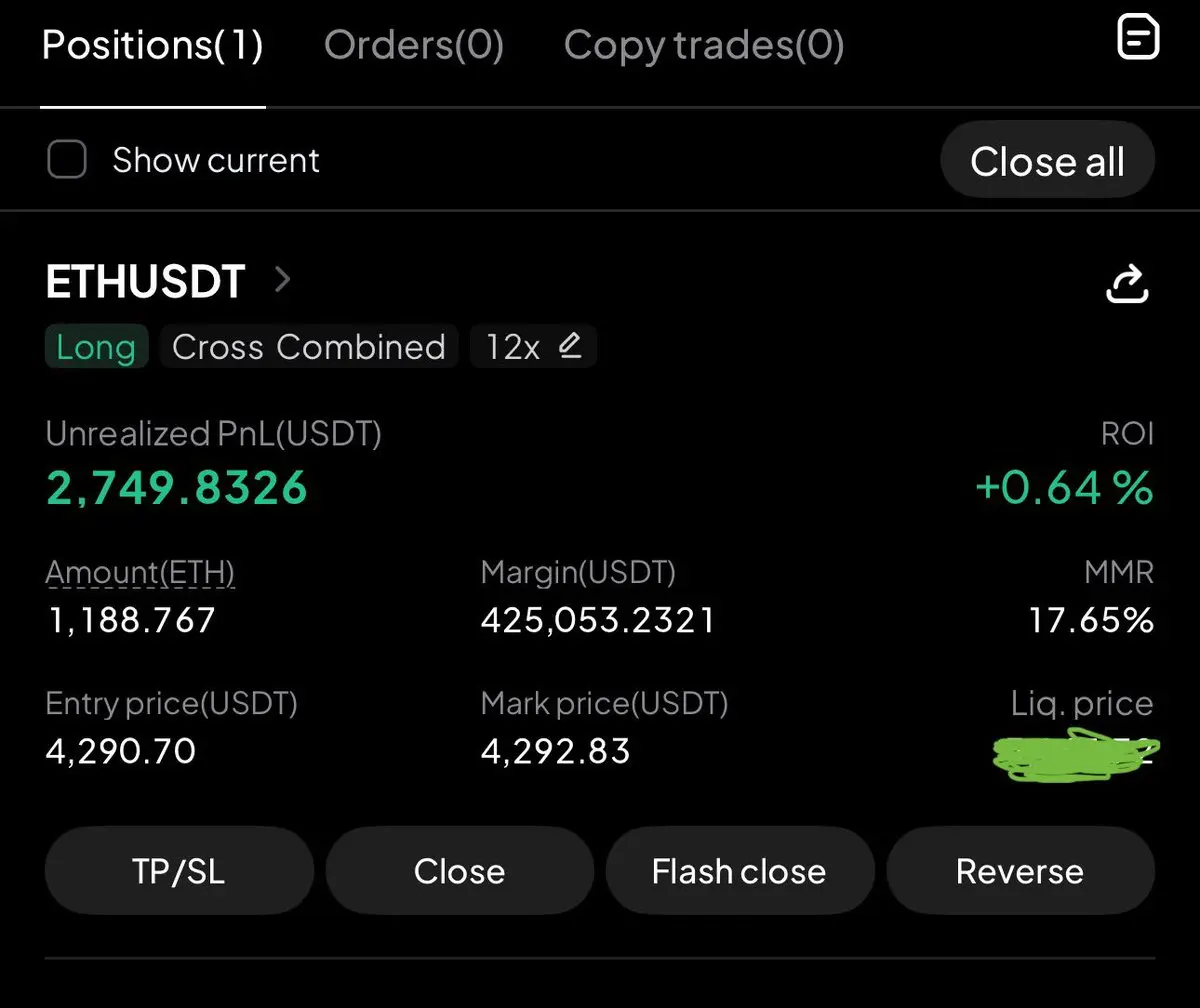Tap the ETHUSDT pair name
1200x1008 pixels.
click(146, 282)
